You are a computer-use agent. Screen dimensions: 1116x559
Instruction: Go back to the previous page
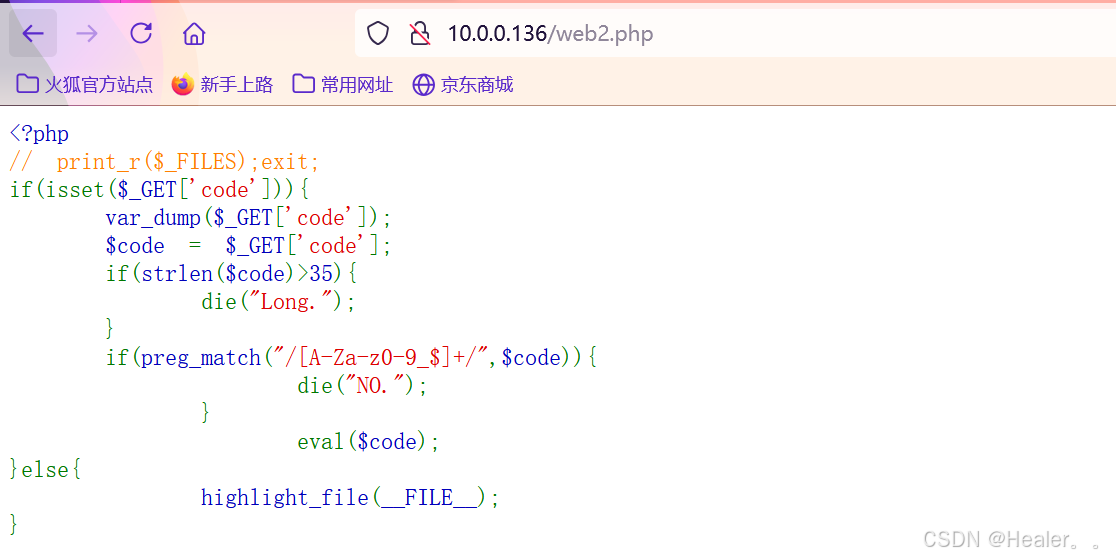[x=33, y=33]
